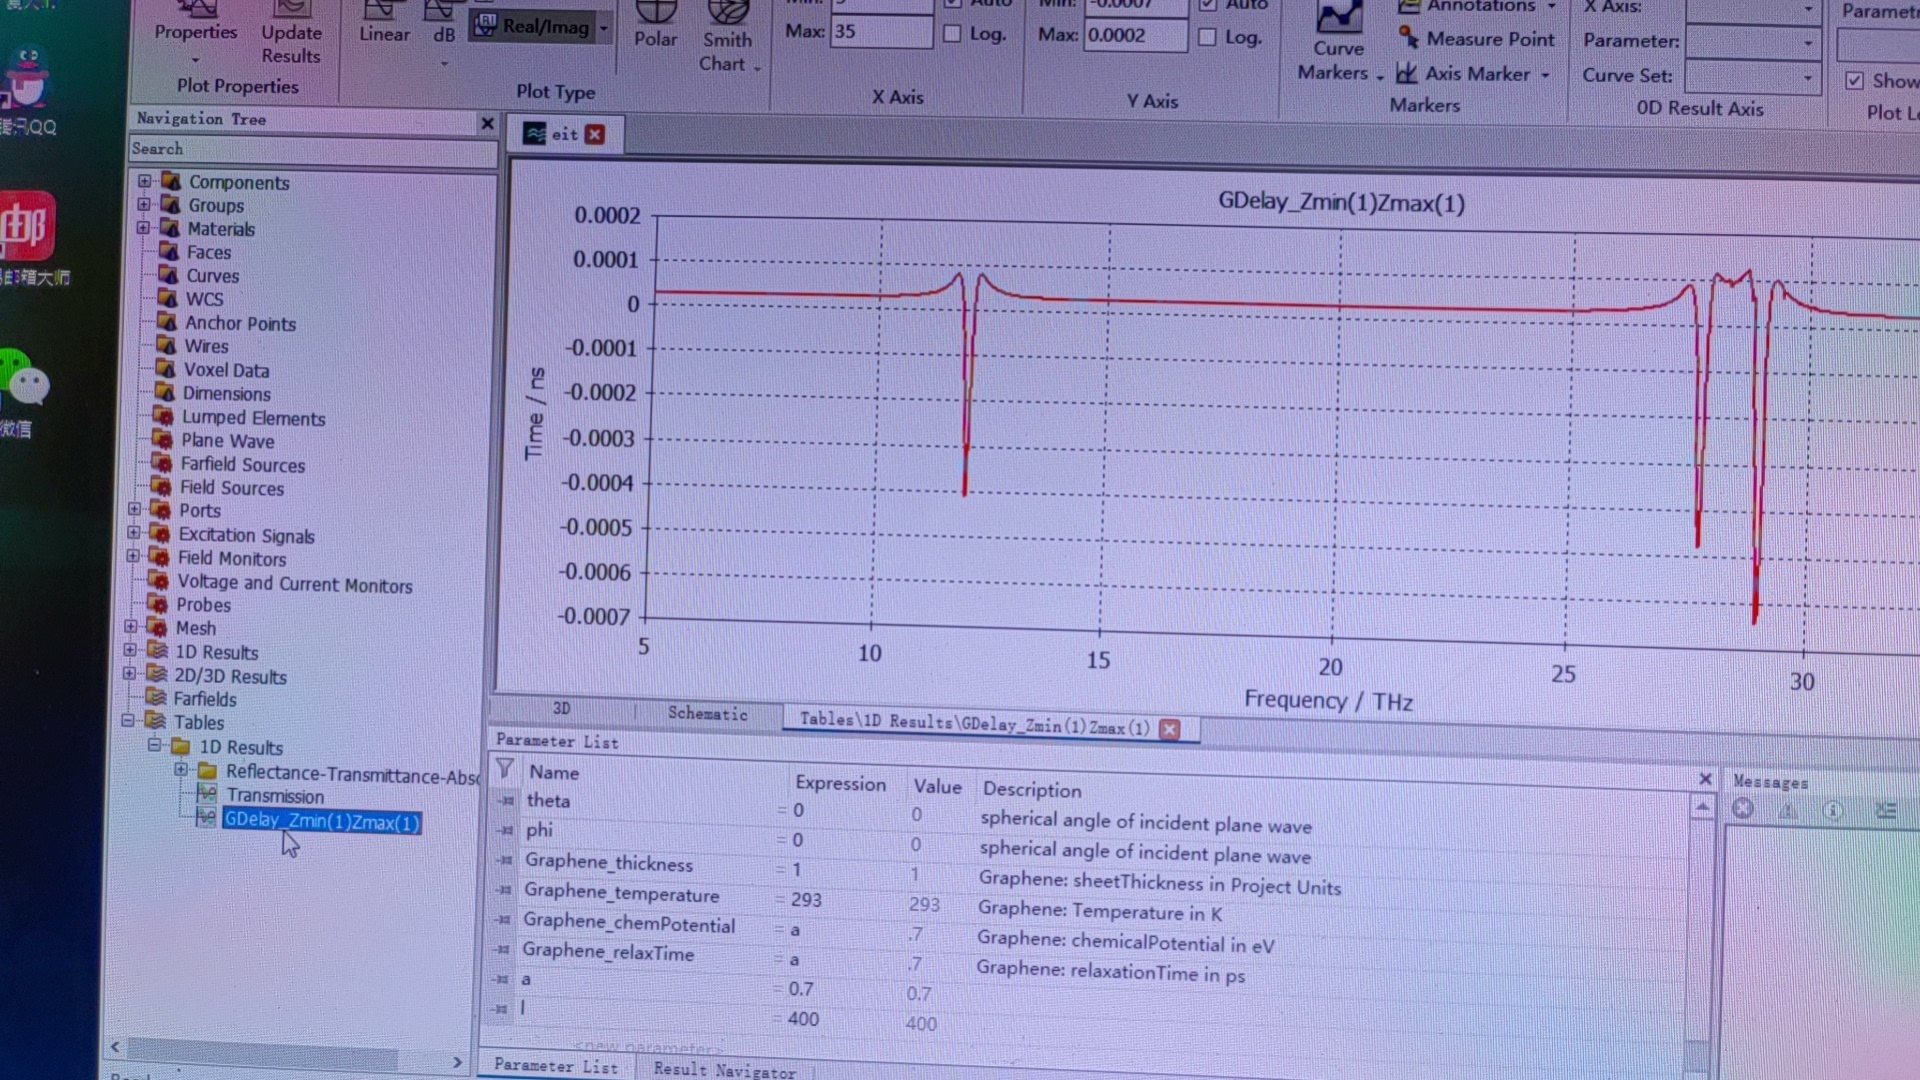Select Transmission table in tree

[x=274, y=796]
